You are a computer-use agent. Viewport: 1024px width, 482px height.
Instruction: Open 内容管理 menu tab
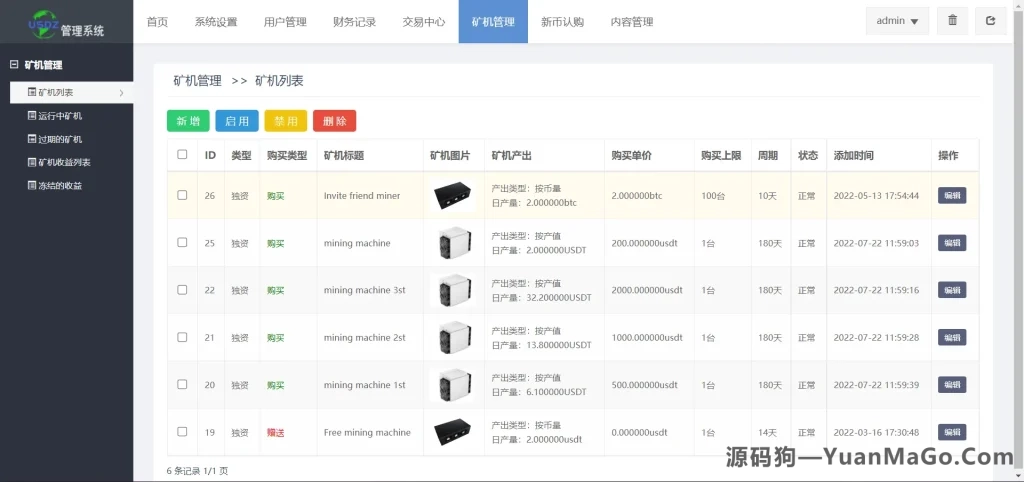(x=632, y=22)
